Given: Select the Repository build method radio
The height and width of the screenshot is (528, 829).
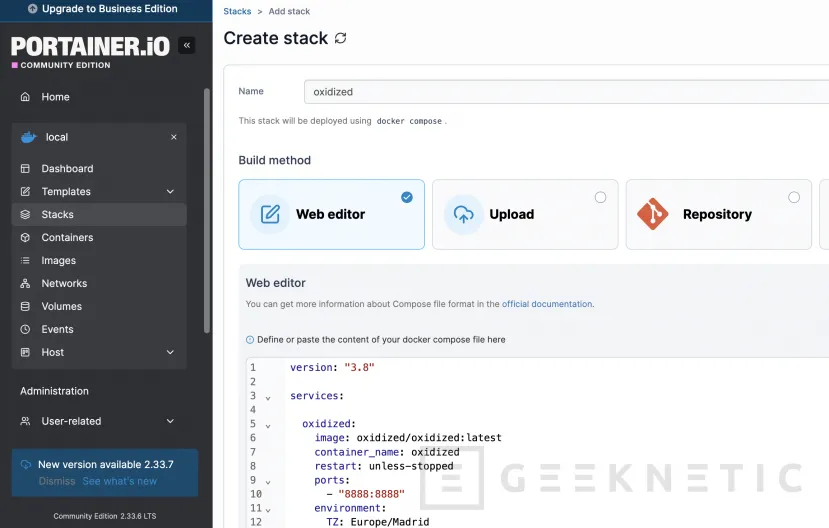Looking at the screenshot, I should 794,197.
